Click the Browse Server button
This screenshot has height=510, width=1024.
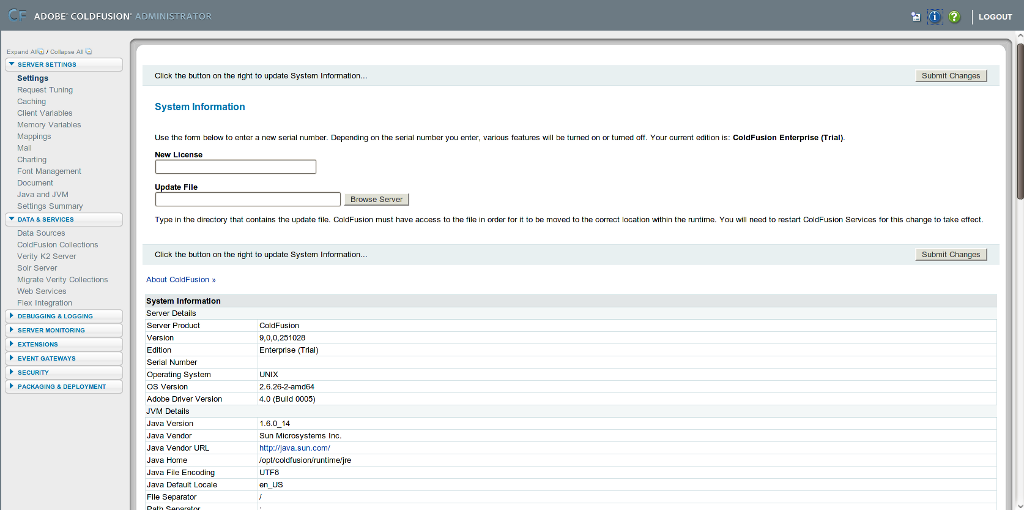pyautogui.click(x=377, y=199)
